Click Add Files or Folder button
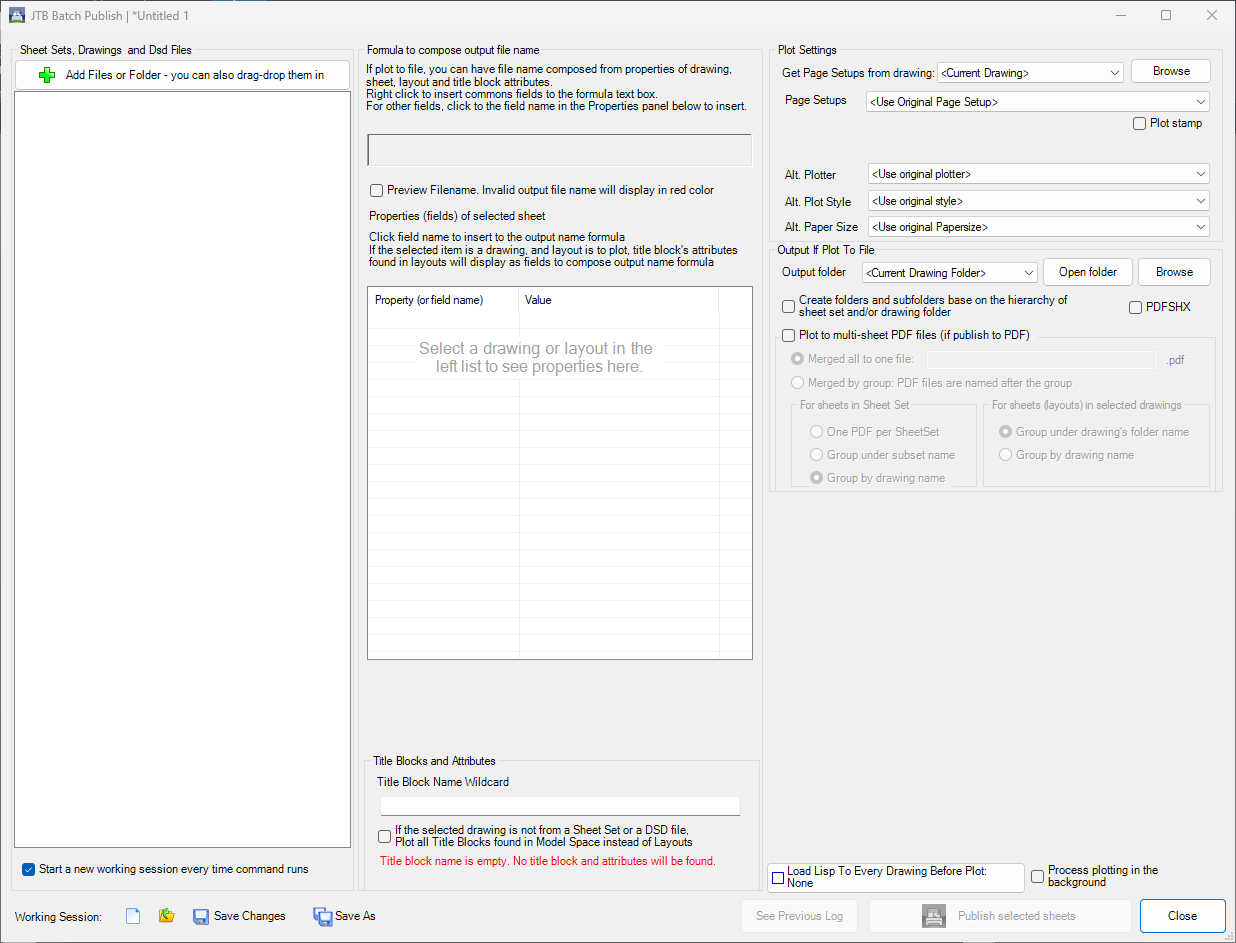This screenshot has width=1236, height=943. (x=182, y=75)
